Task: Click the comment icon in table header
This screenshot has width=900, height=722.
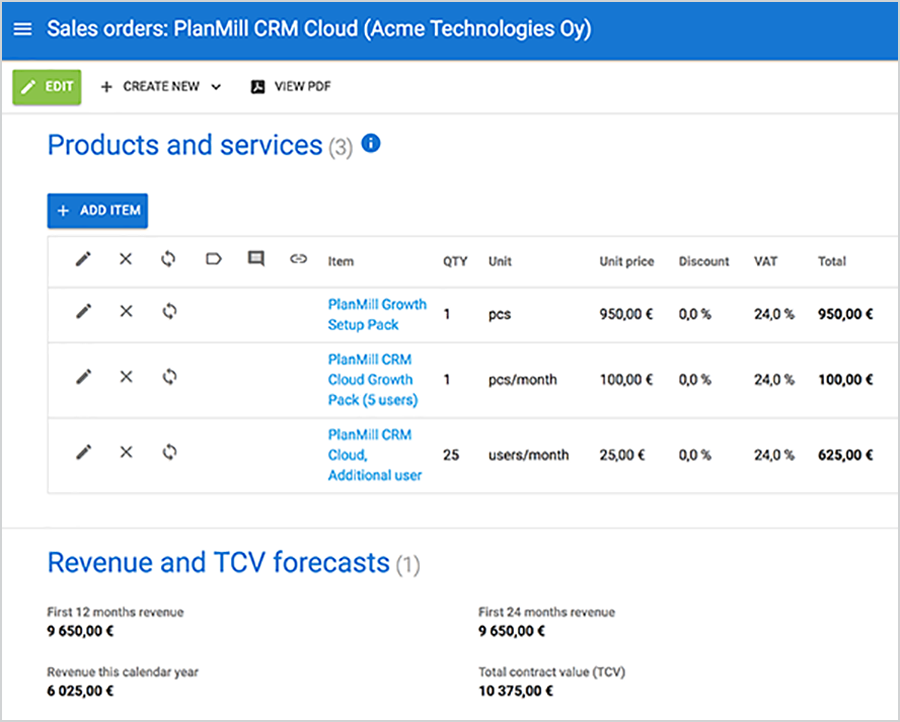Action: pyautogui.click(x=256, y=259)
